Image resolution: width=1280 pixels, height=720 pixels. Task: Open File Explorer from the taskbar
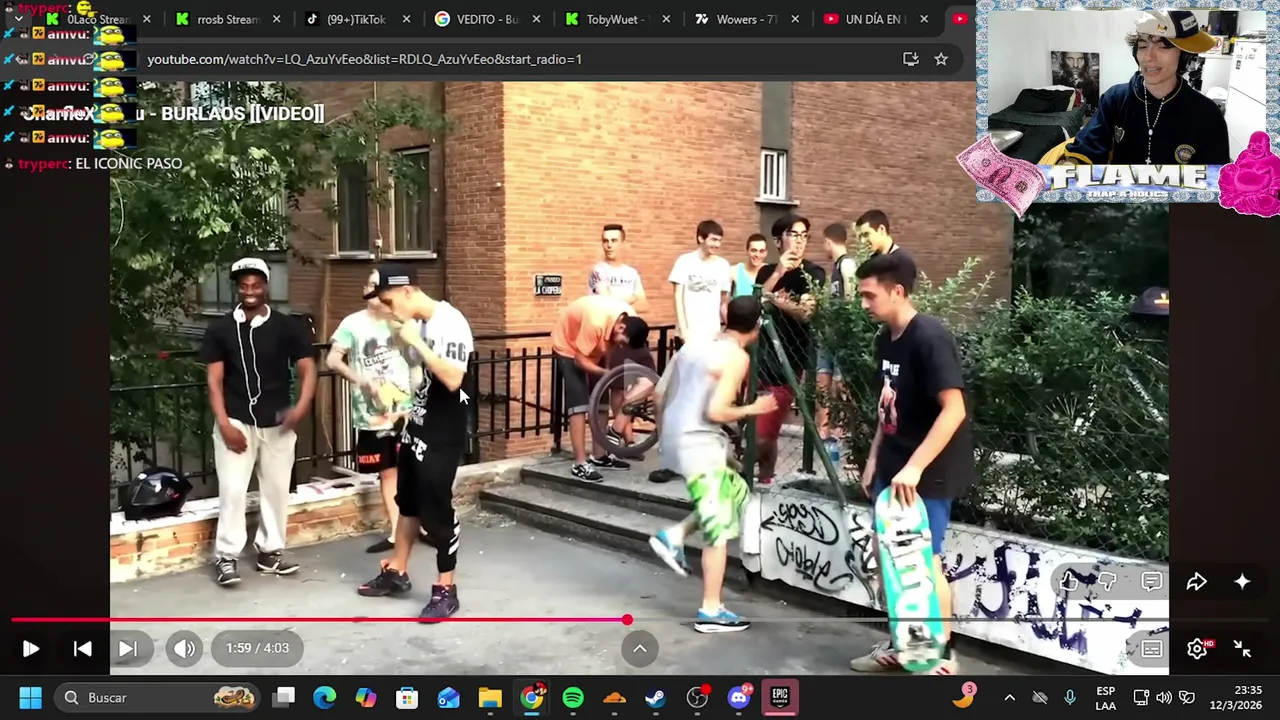coord(490,697)
